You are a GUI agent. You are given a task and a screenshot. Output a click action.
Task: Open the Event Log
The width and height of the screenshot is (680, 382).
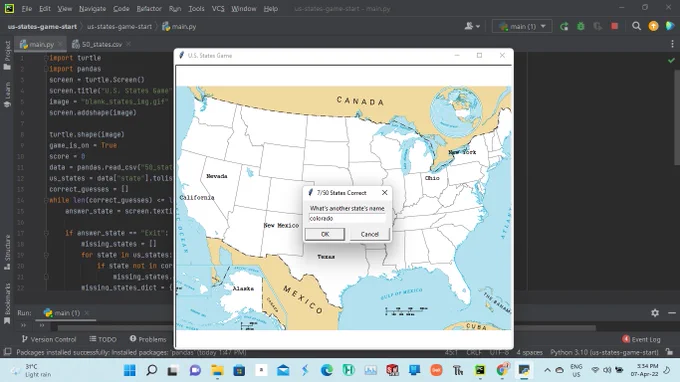(641, 339)
